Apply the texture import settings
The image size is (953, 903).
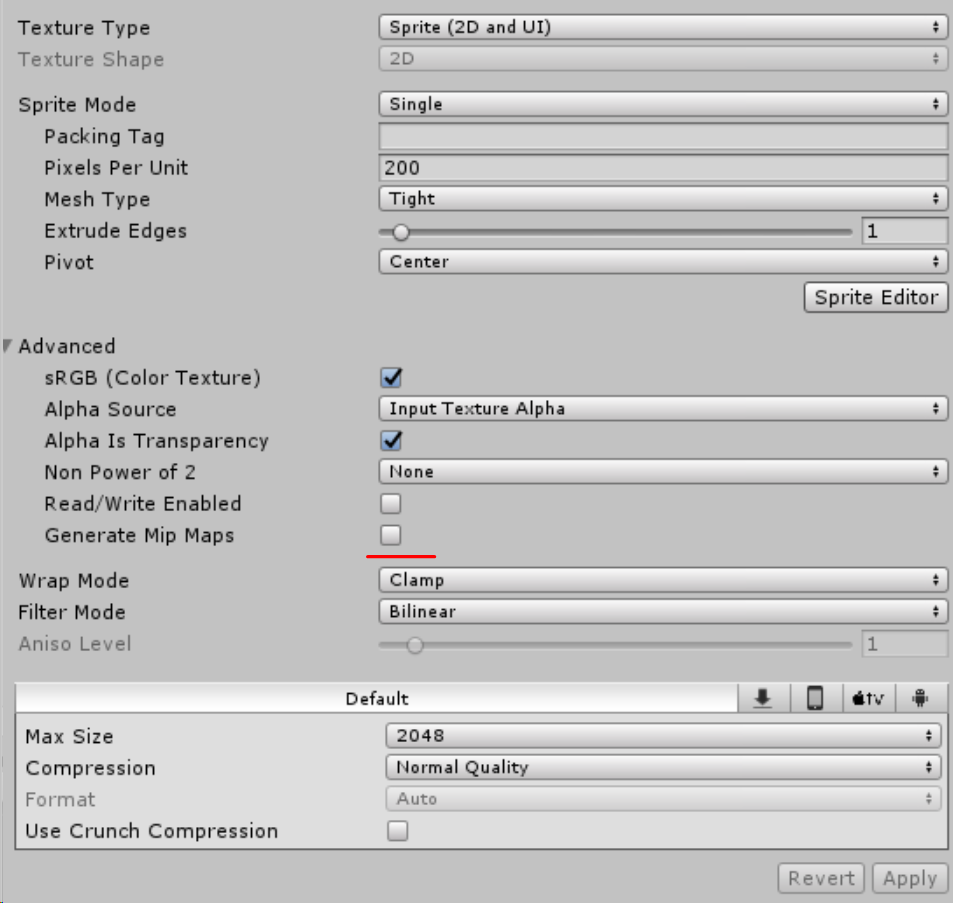909,877
